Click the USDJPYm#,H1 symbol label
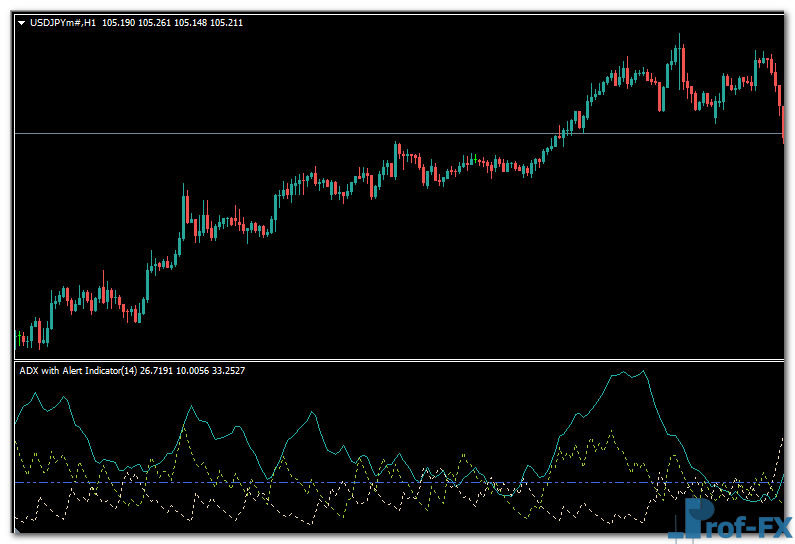 [62, 22]
